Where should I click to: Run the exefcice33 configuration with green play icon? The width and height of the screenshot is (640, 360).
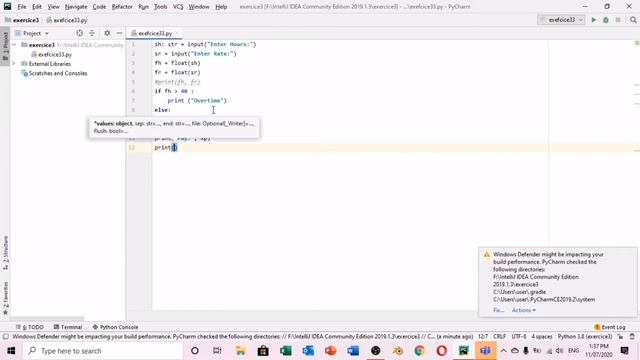(593, 20)
